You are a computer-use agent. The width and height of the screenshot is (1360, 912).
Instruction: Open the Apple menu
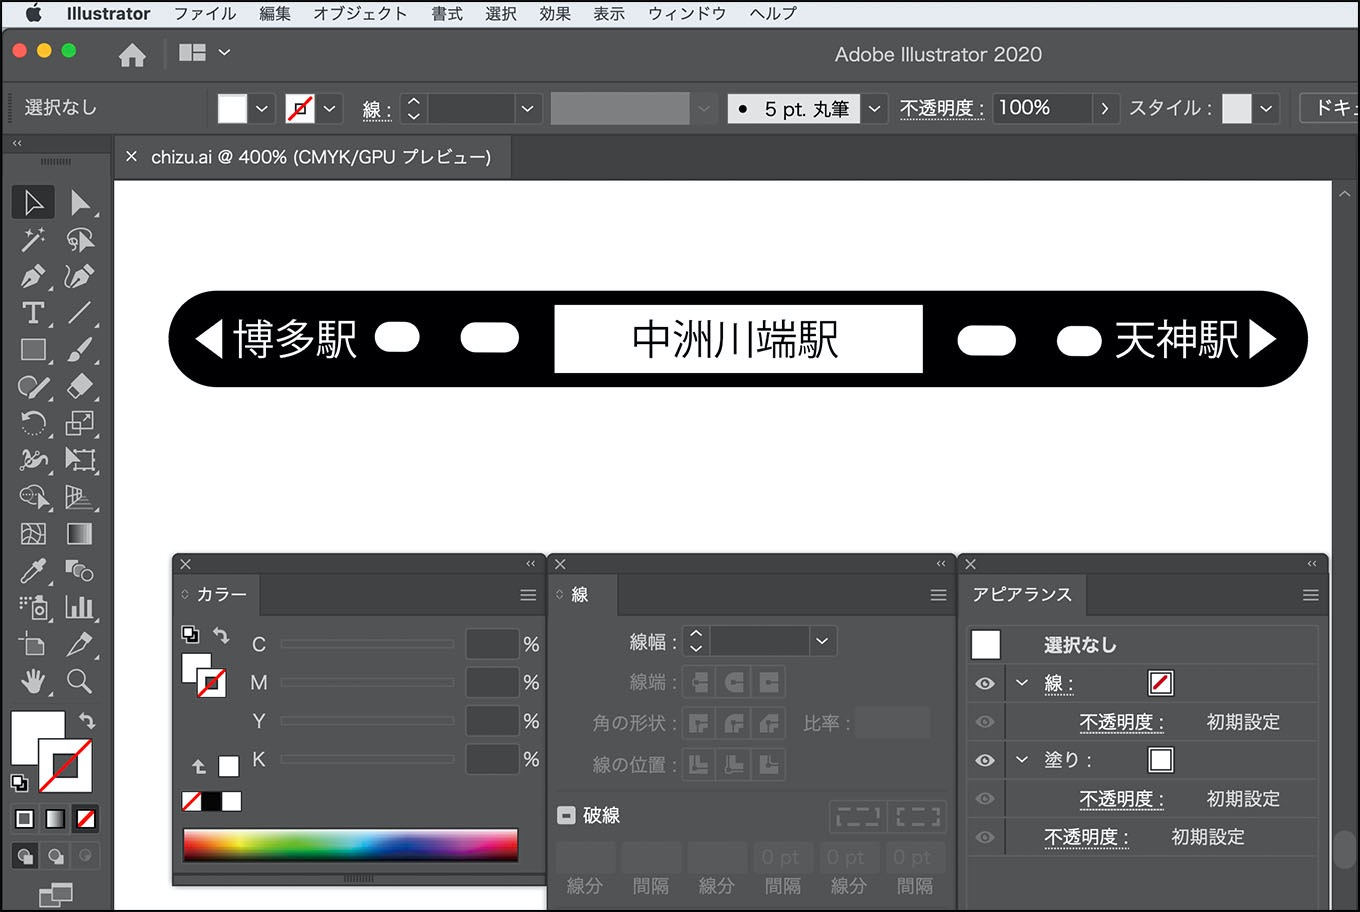[33, 13]
